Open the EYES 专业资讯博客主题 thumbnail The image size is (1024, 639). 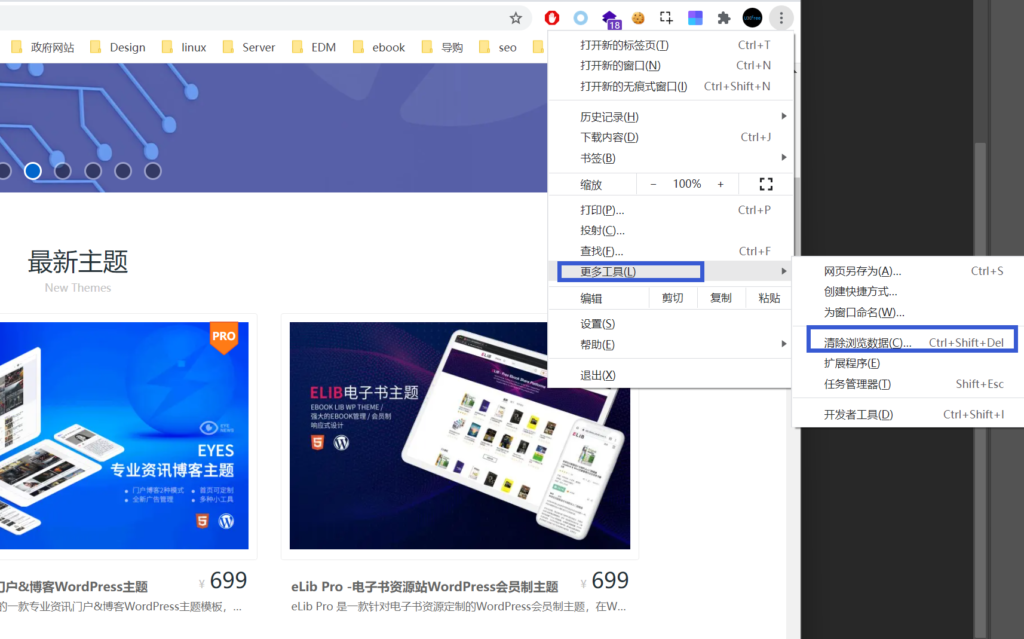124,436
